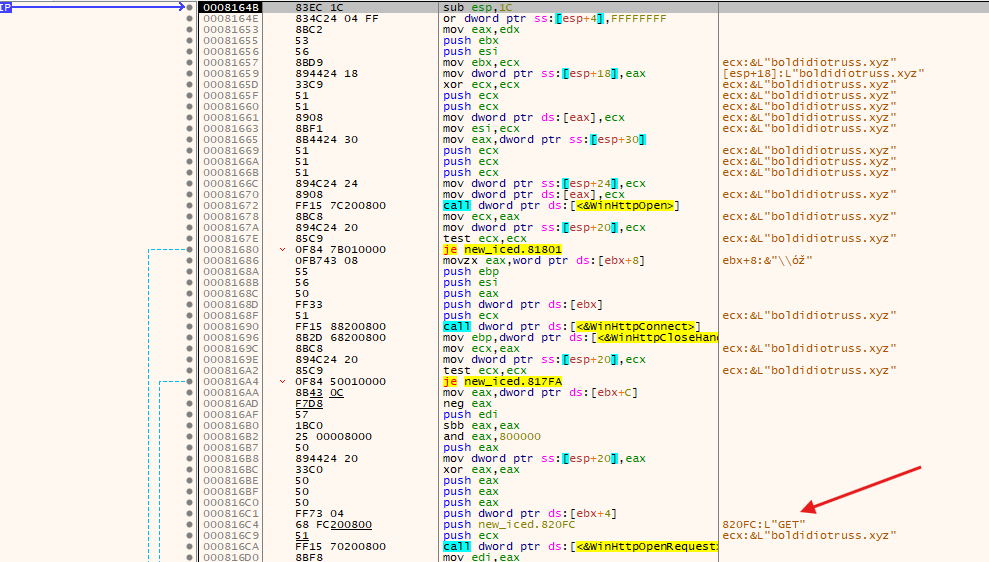The image size is (989, 562).
Task: Select address 00081657
Action: (231, 62)
